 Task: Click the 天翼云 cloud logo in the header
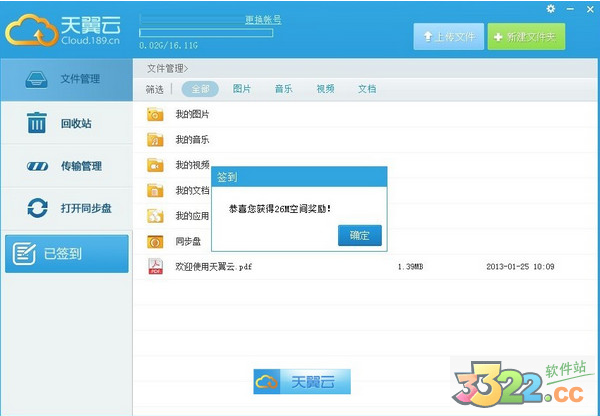(x=63, y=30)
